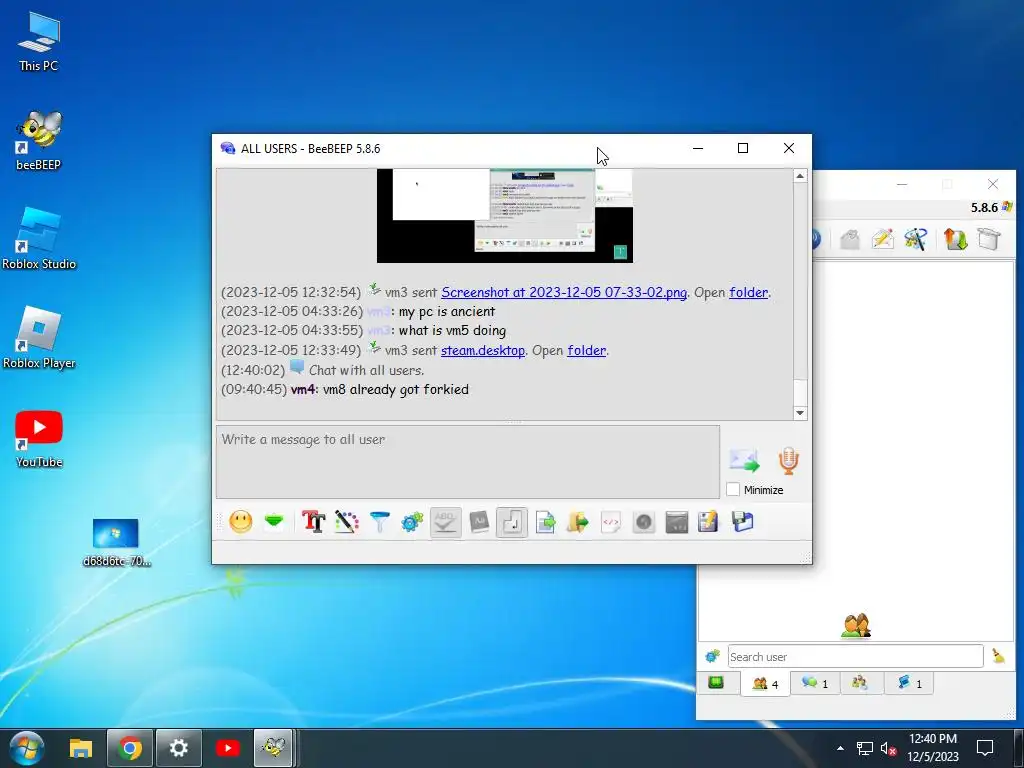
Task: Open the chat font selector TT icon
Action: (x=313, y=522)
